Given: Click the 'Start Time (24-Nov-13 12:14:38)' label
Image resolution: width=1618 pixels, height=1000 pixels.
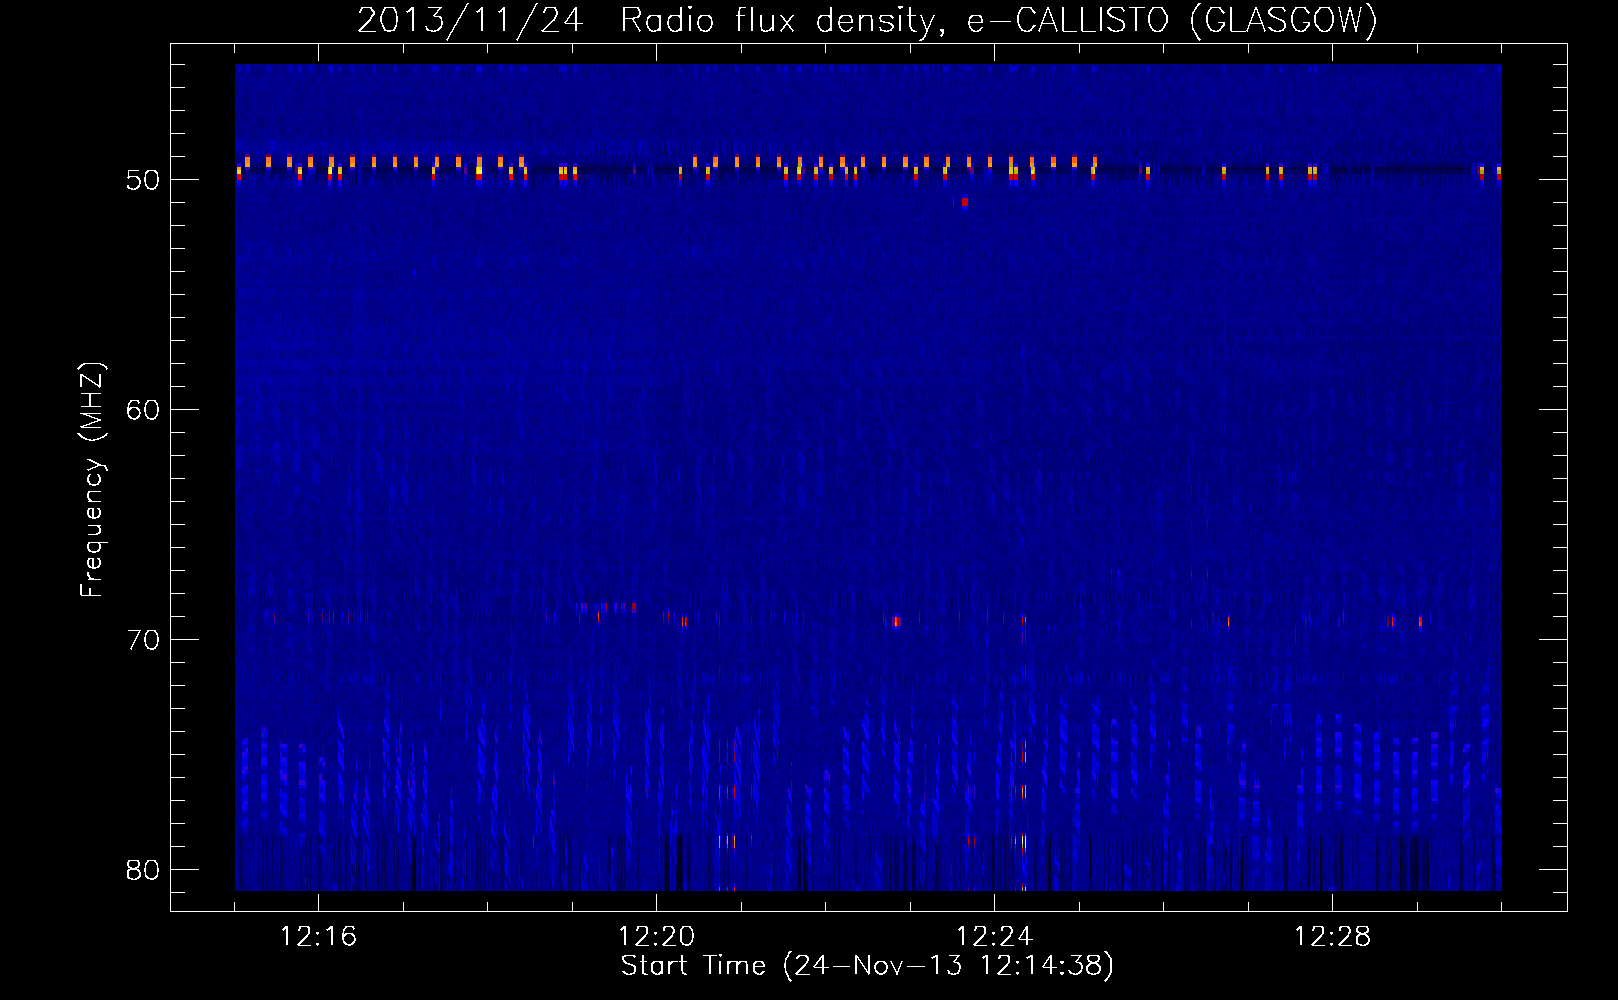Looking at the screenshot, I should (867, 966).
